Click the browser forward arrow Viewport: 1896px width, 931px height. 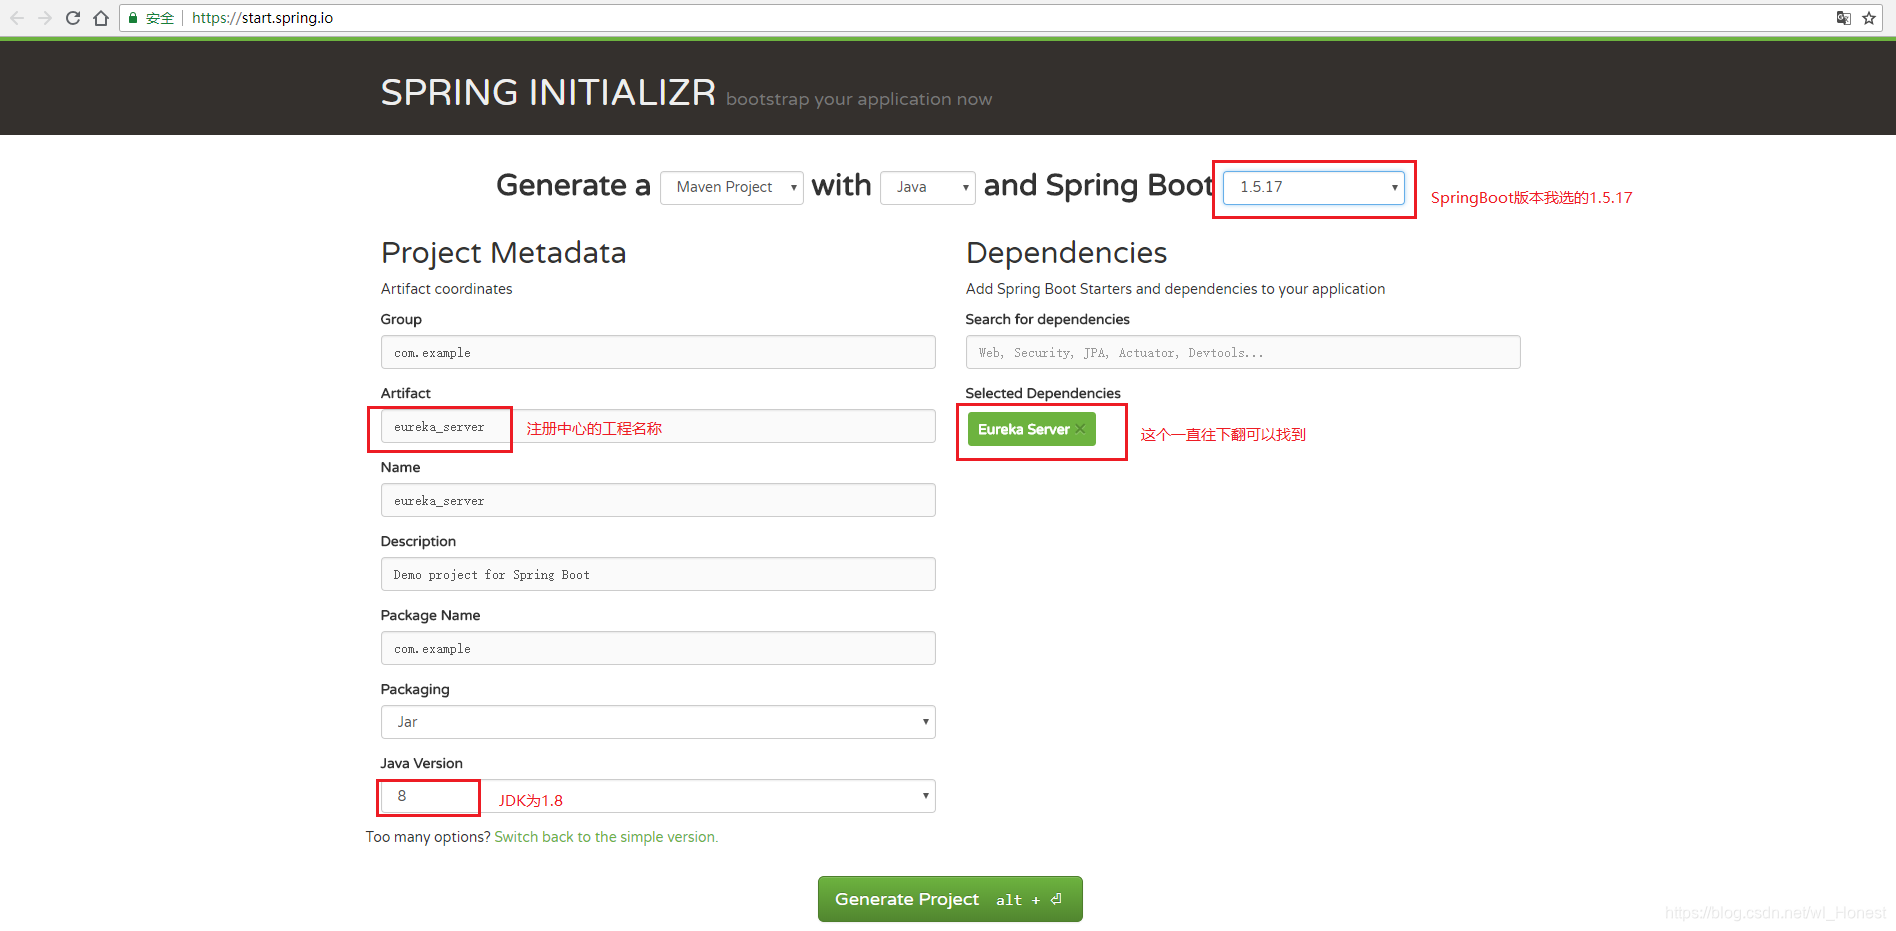click(45, 18)
